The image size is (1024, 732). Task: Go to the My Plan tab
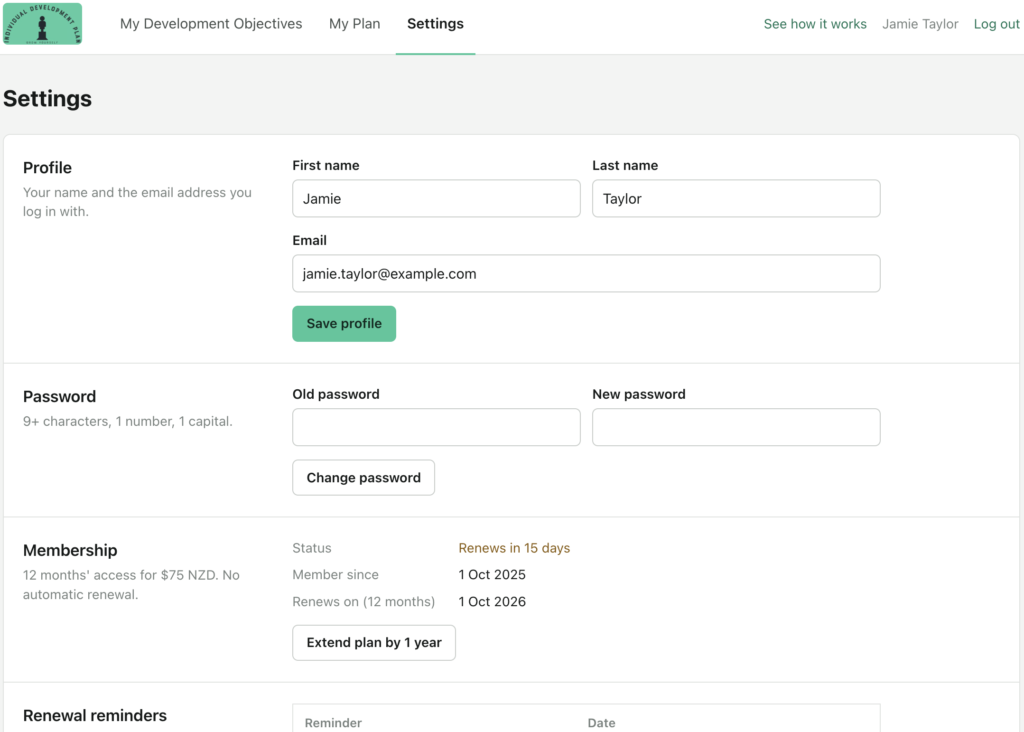coord(355,24)
